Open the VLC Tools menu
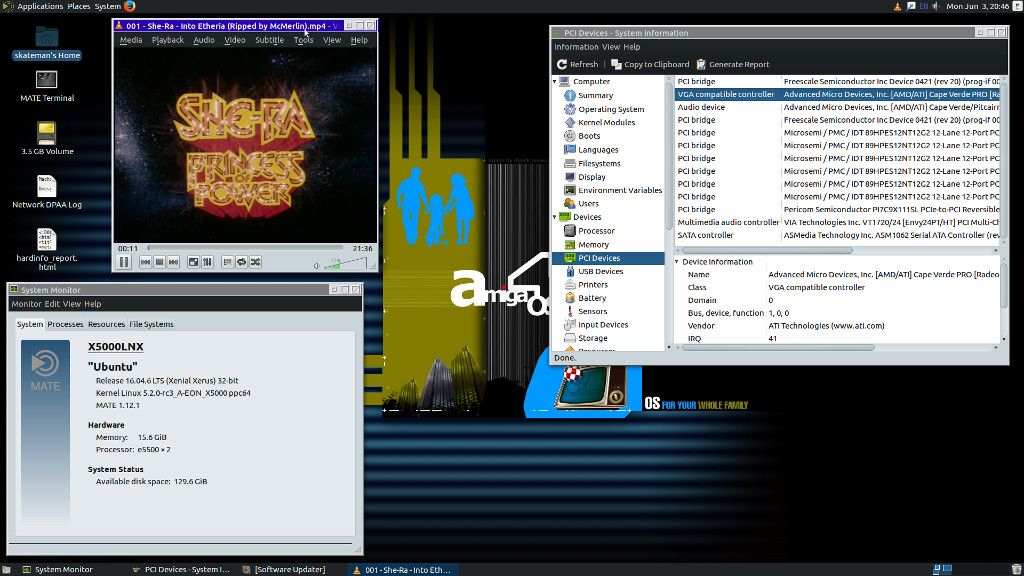The image size is (1024, 576). (303, 40)
